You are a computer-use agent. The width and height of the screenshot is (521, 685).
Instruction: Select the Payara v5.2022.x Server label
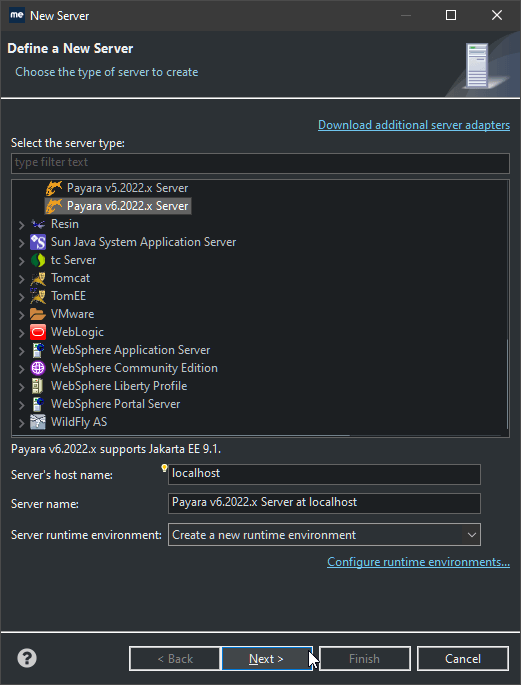[128, 188]
